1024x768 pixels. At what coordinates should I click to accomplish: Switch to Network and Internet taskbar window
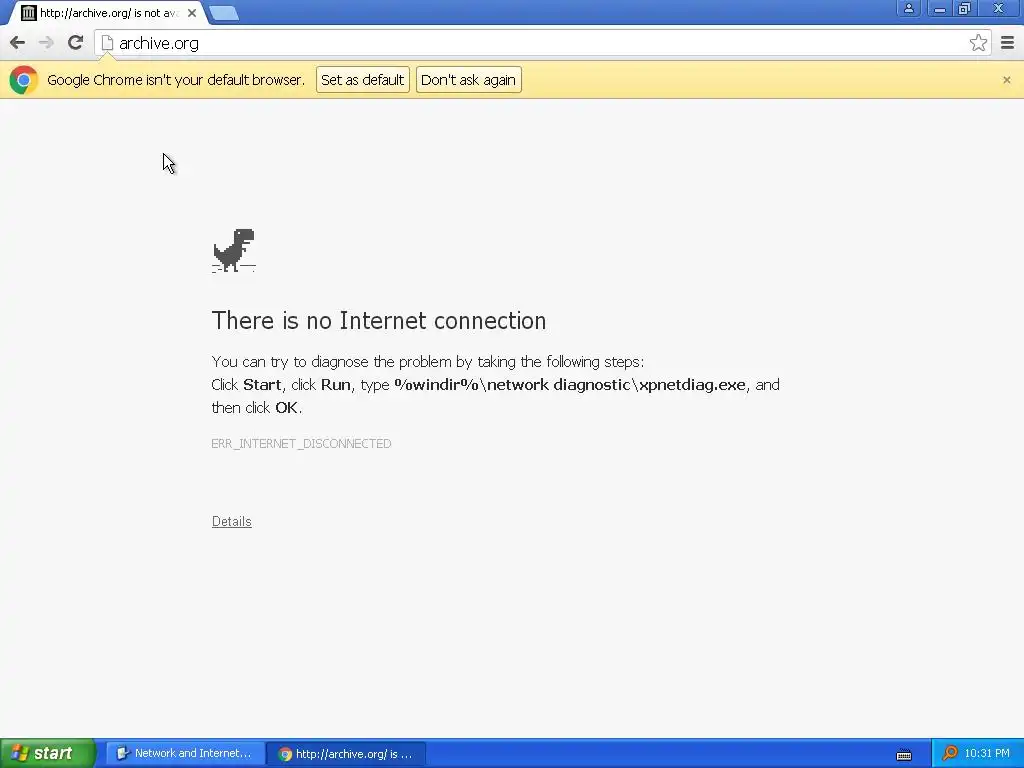185,753
